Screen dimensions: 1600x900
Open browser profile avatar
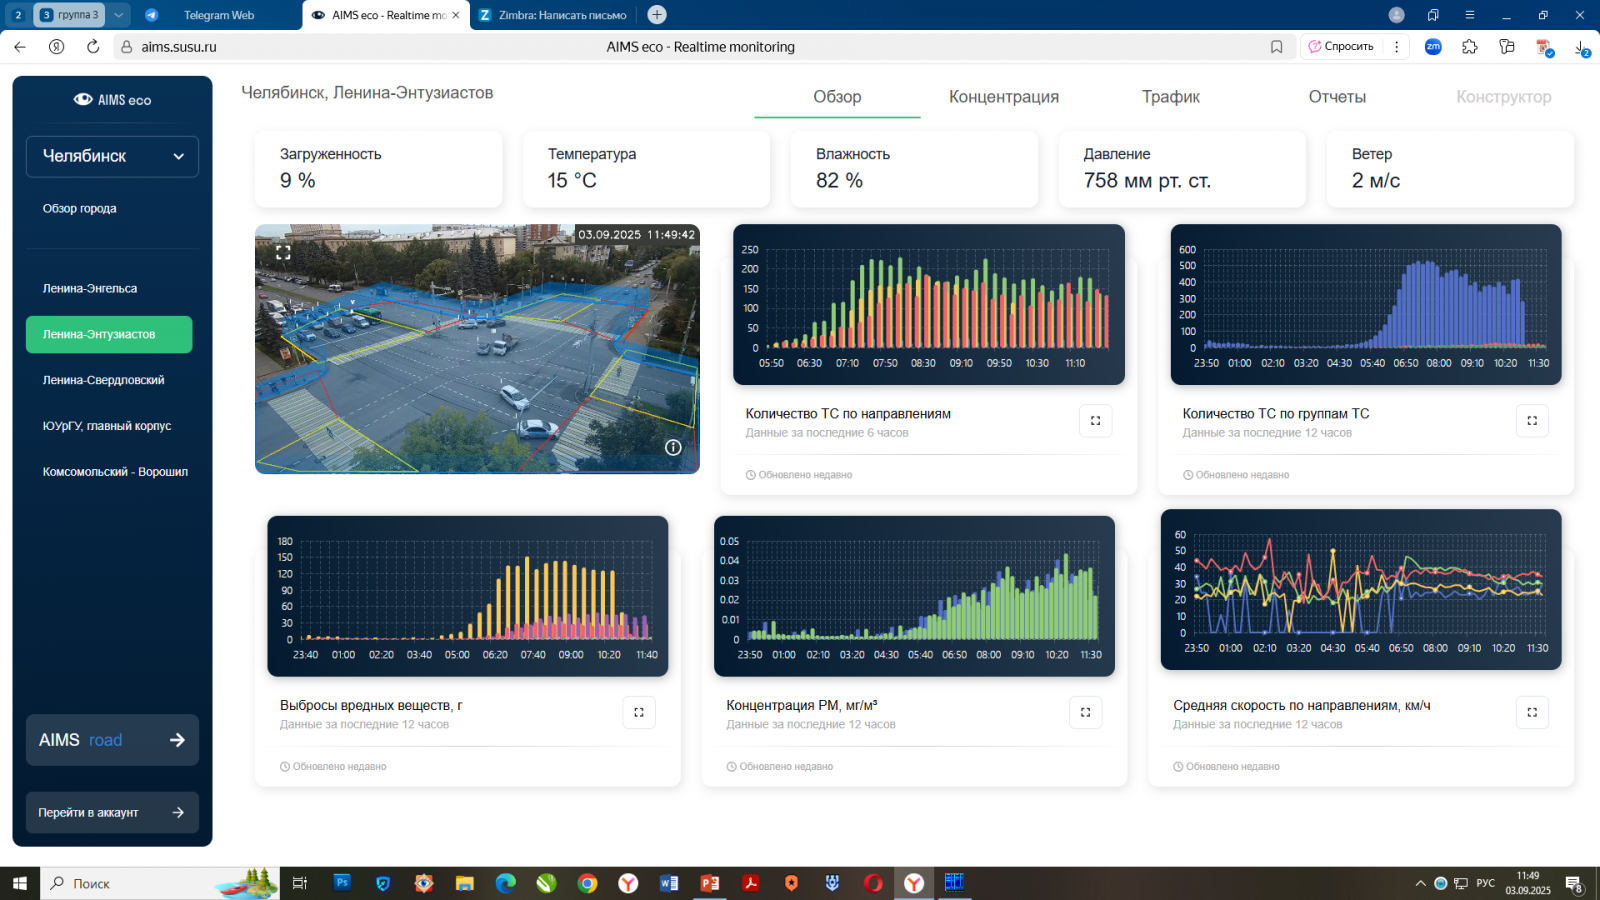[1397, 15]
